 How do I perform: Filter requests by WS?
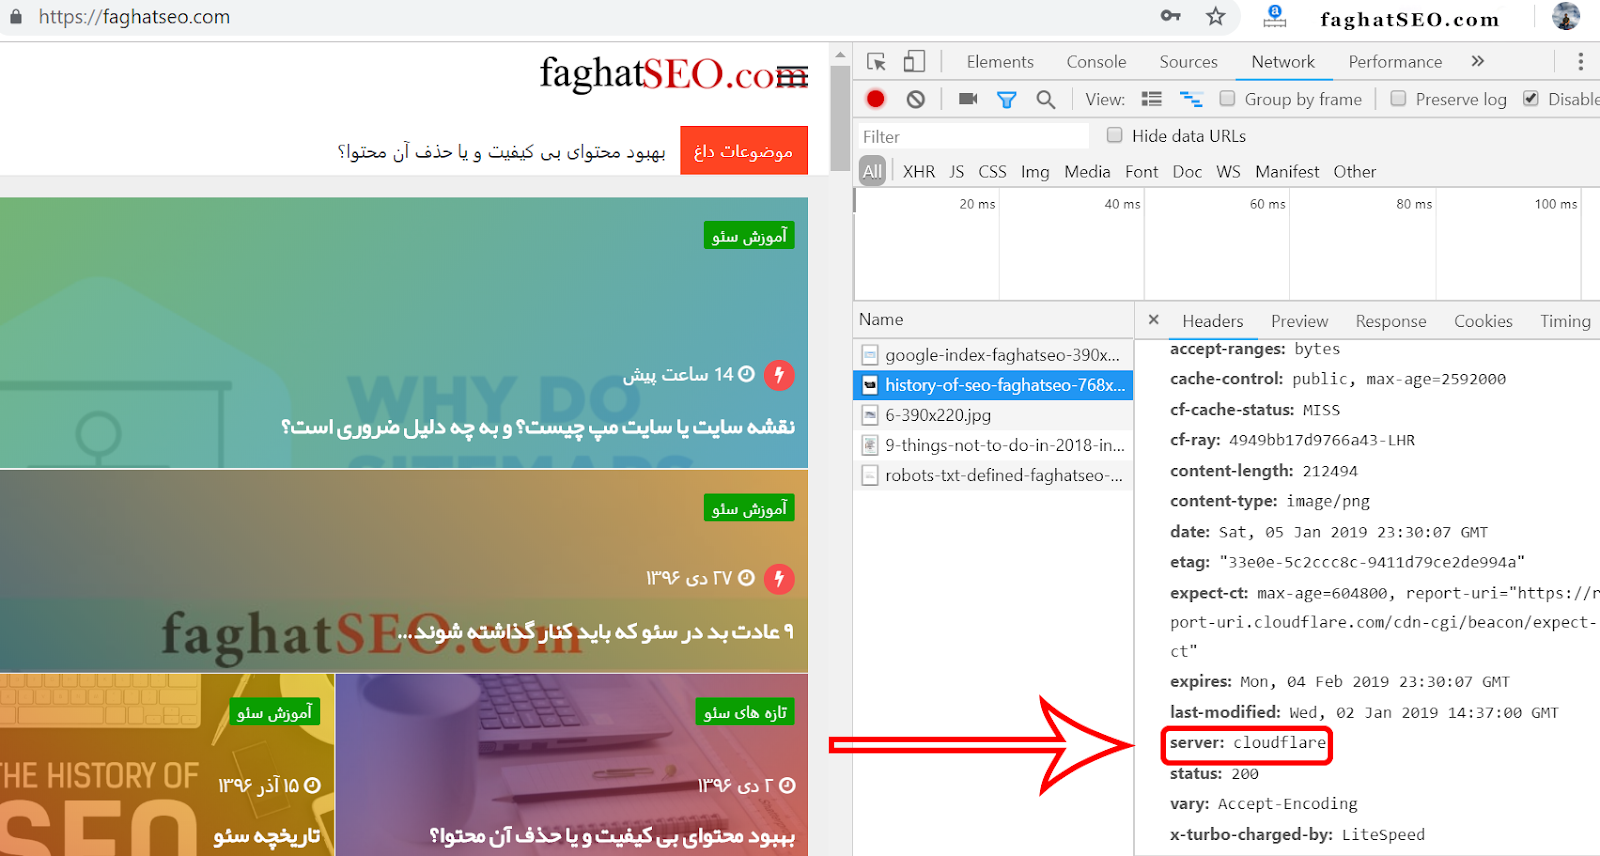[1228, 172]
